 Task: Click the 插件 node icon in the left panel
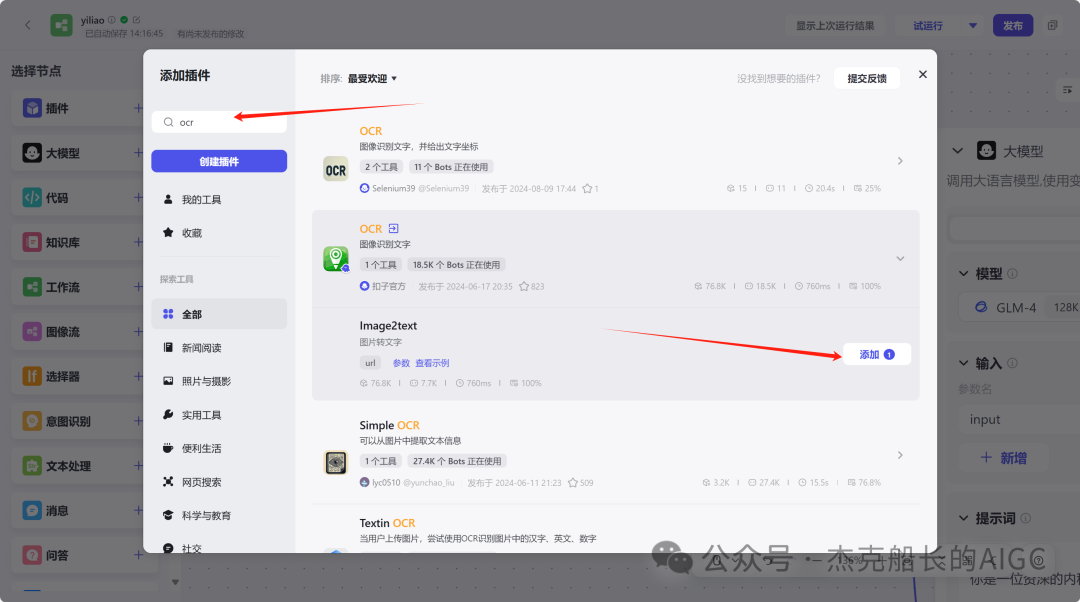coord(32,108)
